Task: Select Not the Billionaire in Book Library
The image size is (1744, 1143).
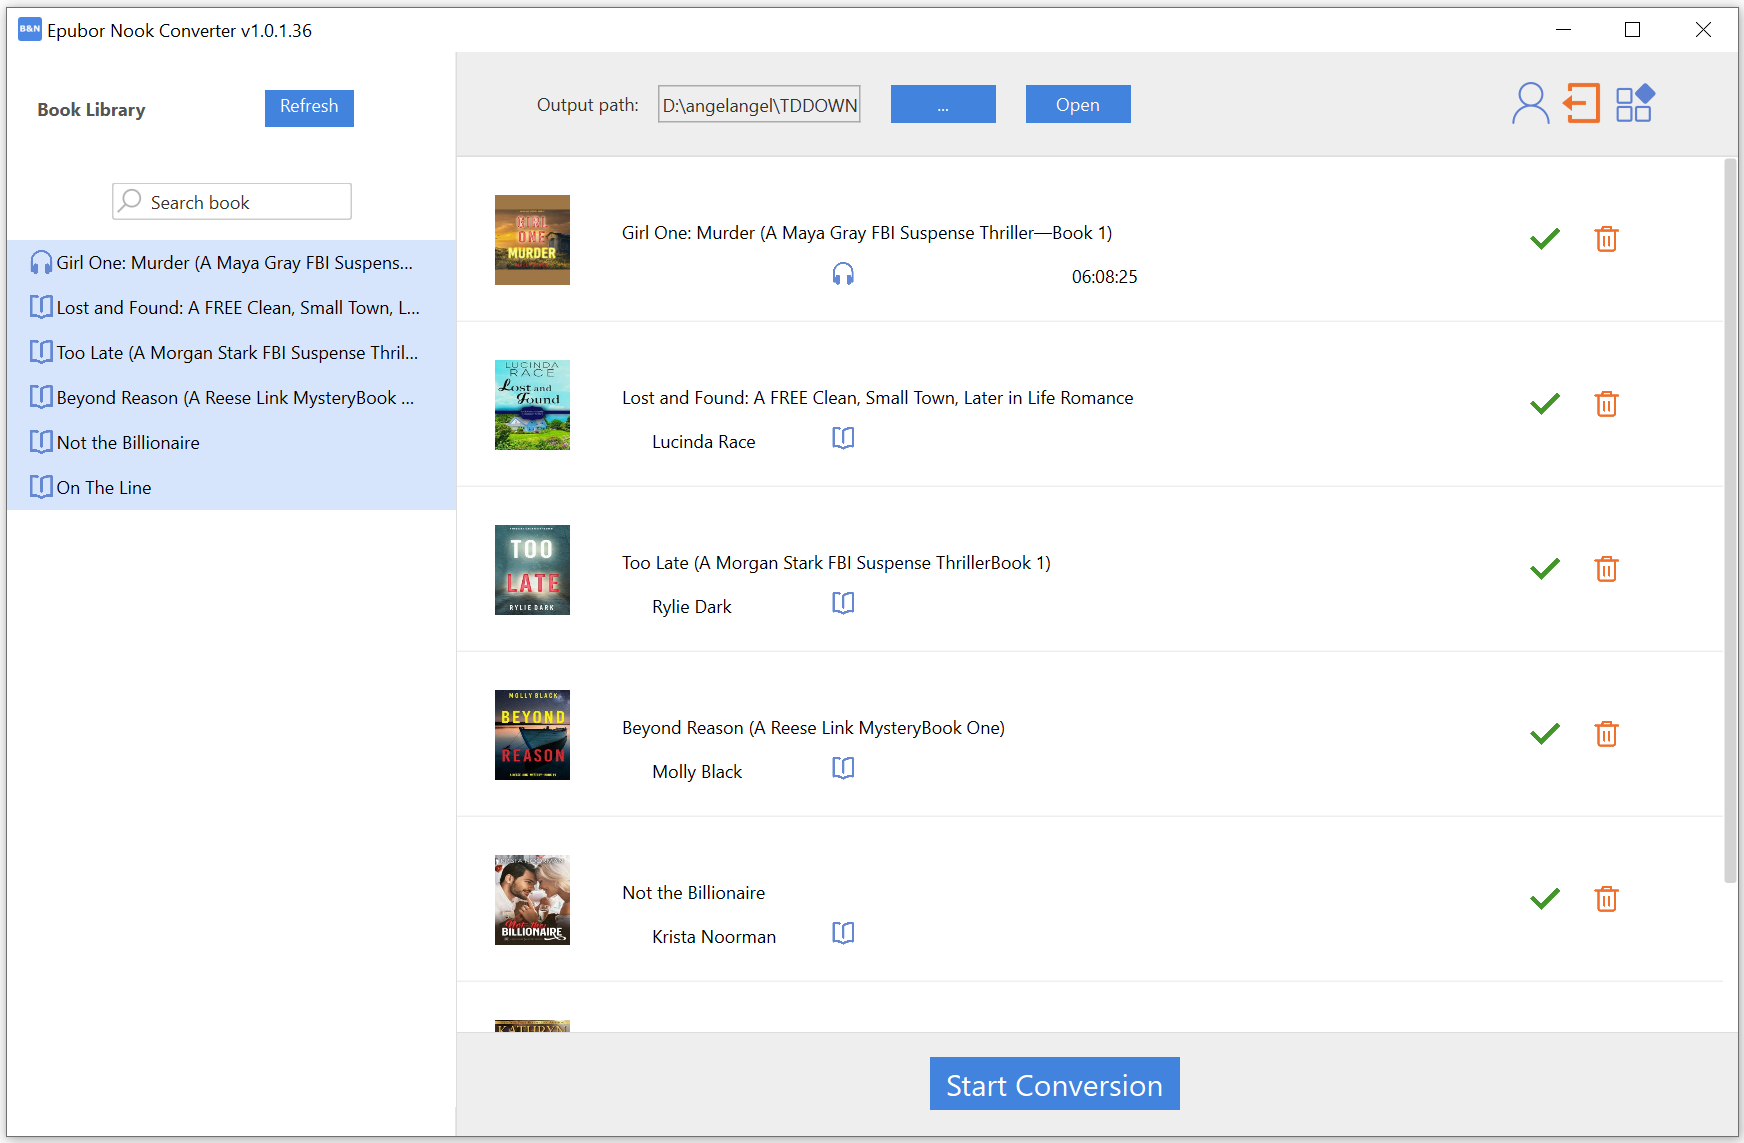Action: pos(231,442)
